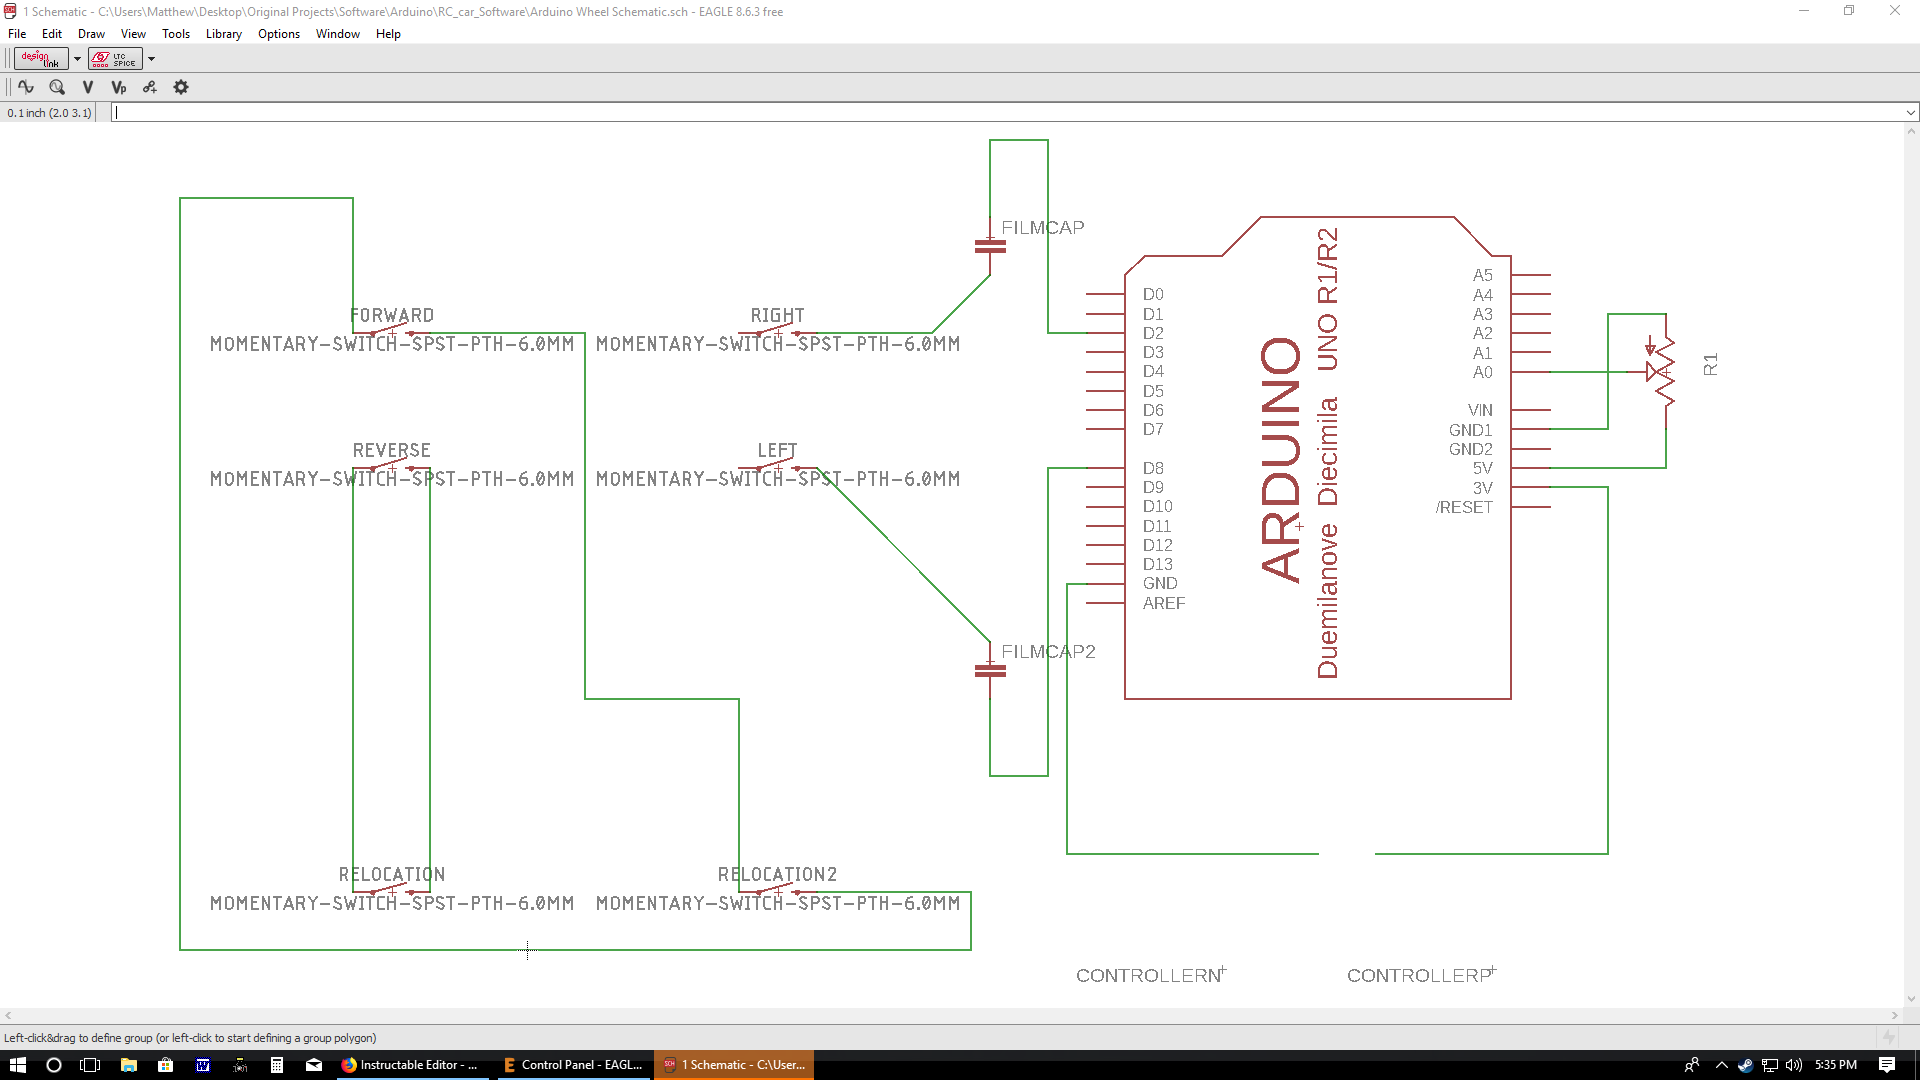This screenshot has width=1920, height=1080.
Task: Open the People icon in system tray
Action: [1692, 1065]
